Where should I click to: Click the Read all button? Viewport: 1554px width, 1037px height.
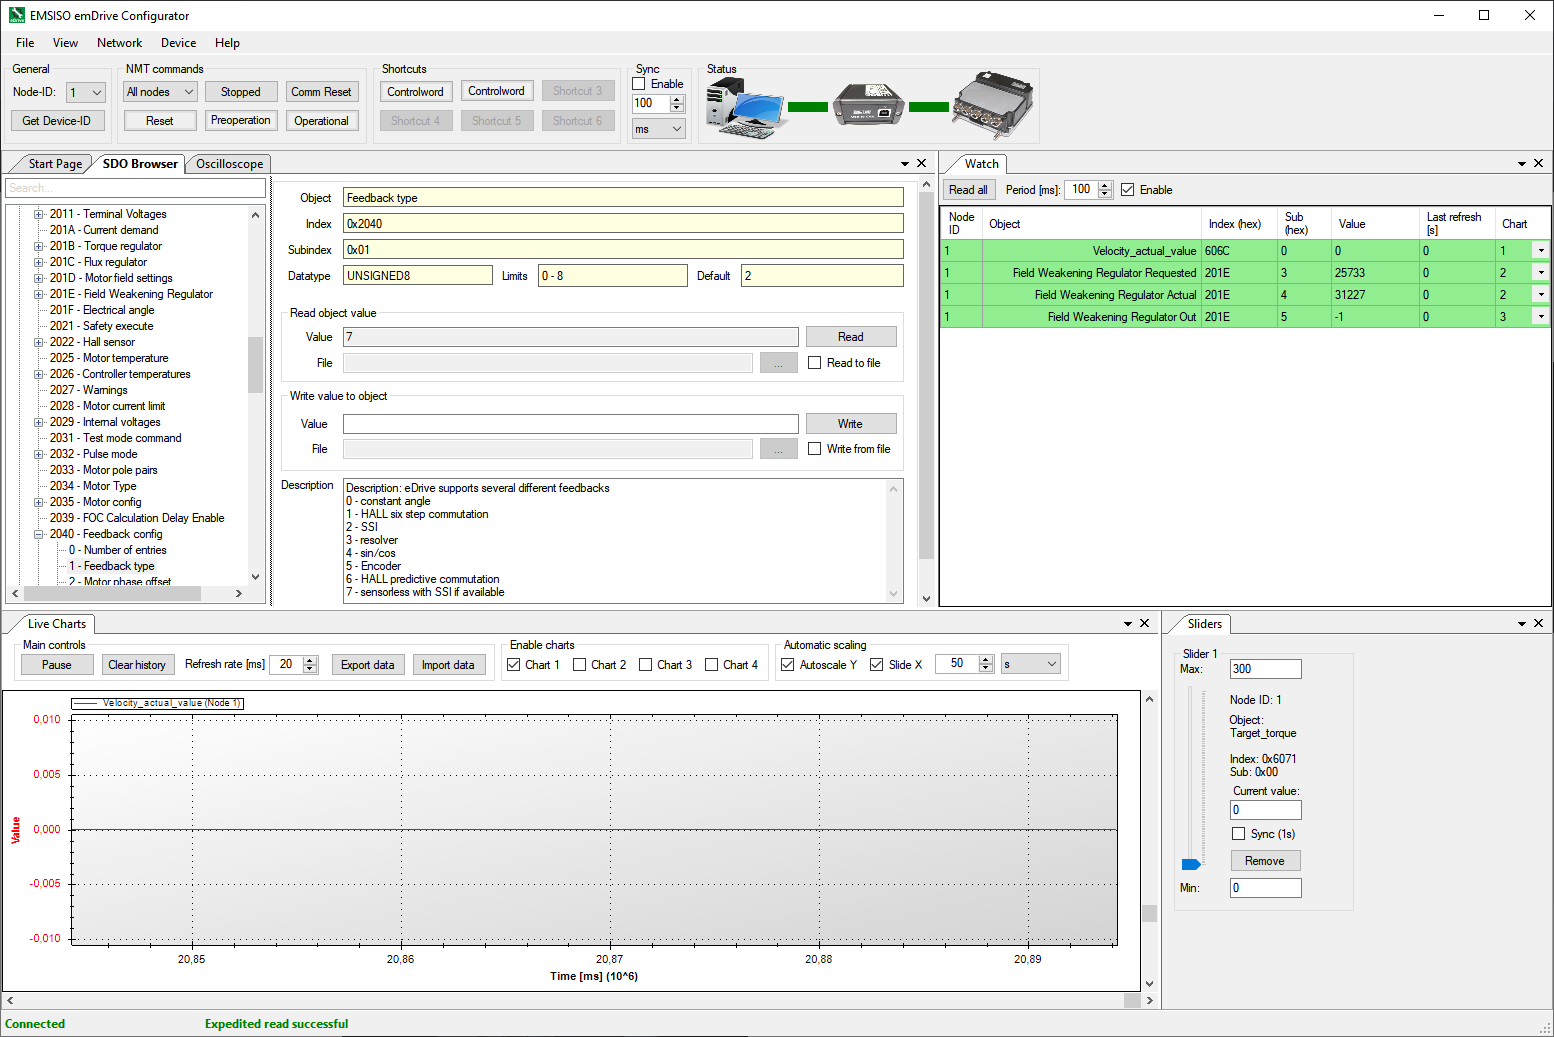pyautogui.click(x=967, y=189)
